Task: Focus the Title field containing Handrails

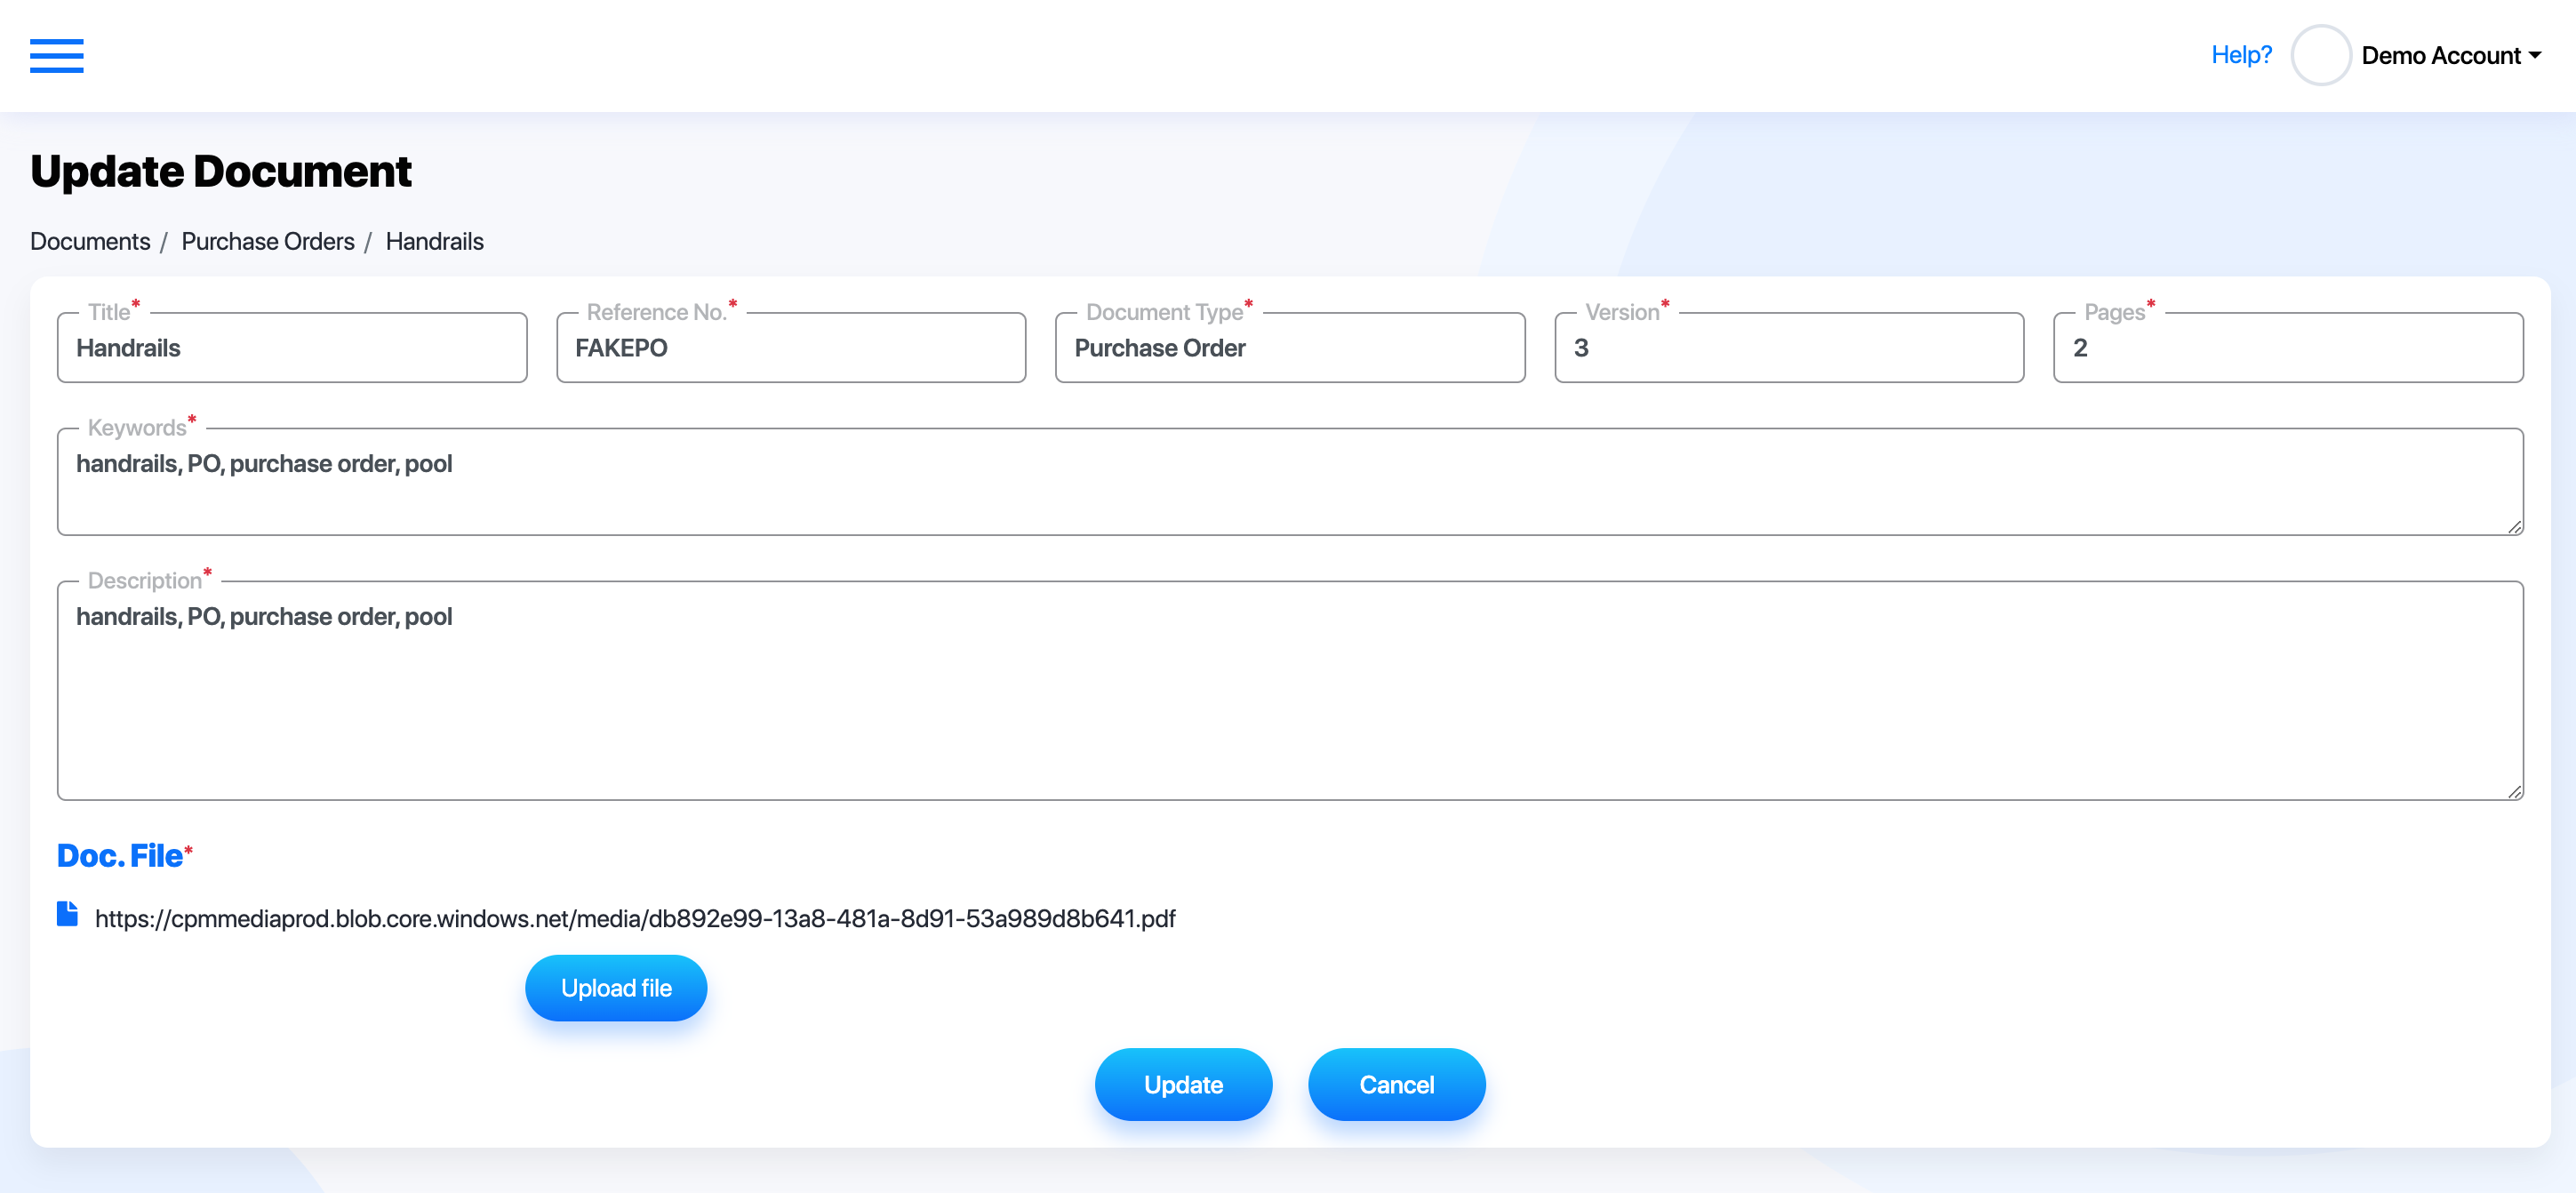Action: coord(292,348)
